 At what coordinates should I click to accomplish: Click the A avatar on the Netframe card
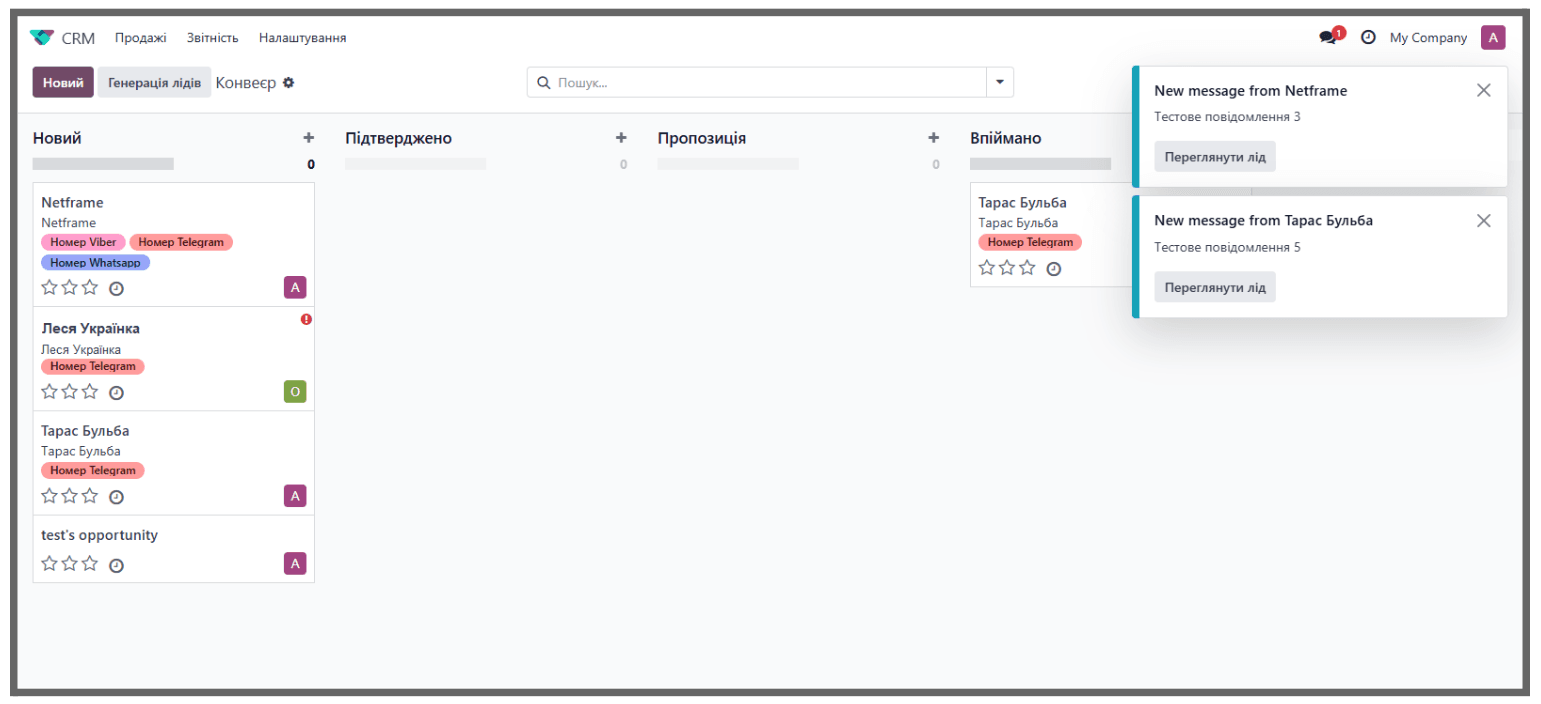coord(295,288)
